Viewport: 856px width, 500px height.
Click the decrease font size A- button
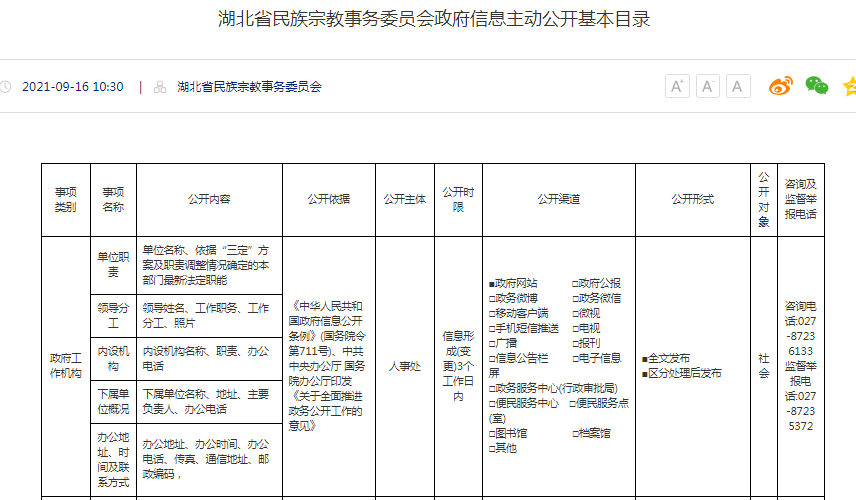click(708, 86)
